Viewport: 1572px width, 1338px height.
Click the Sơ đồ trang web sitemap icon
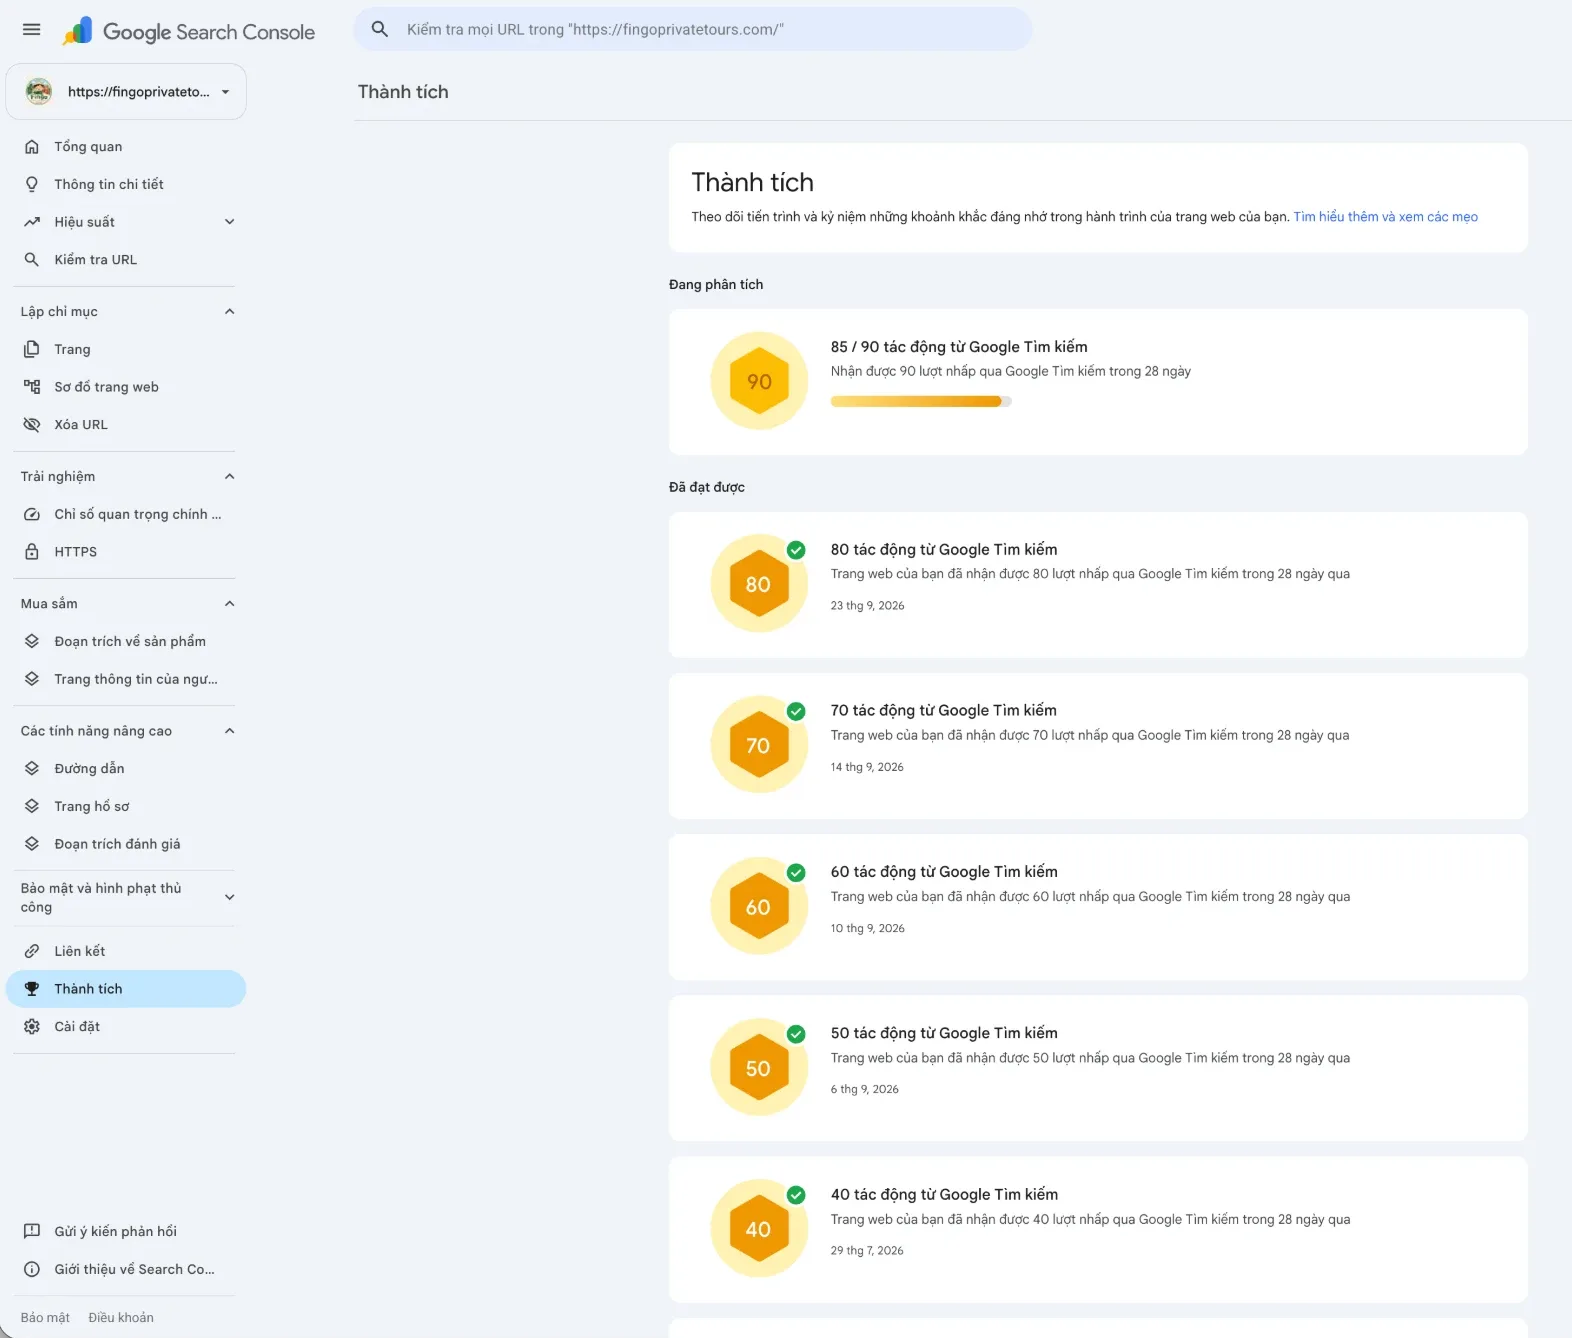tap(32, 387)
